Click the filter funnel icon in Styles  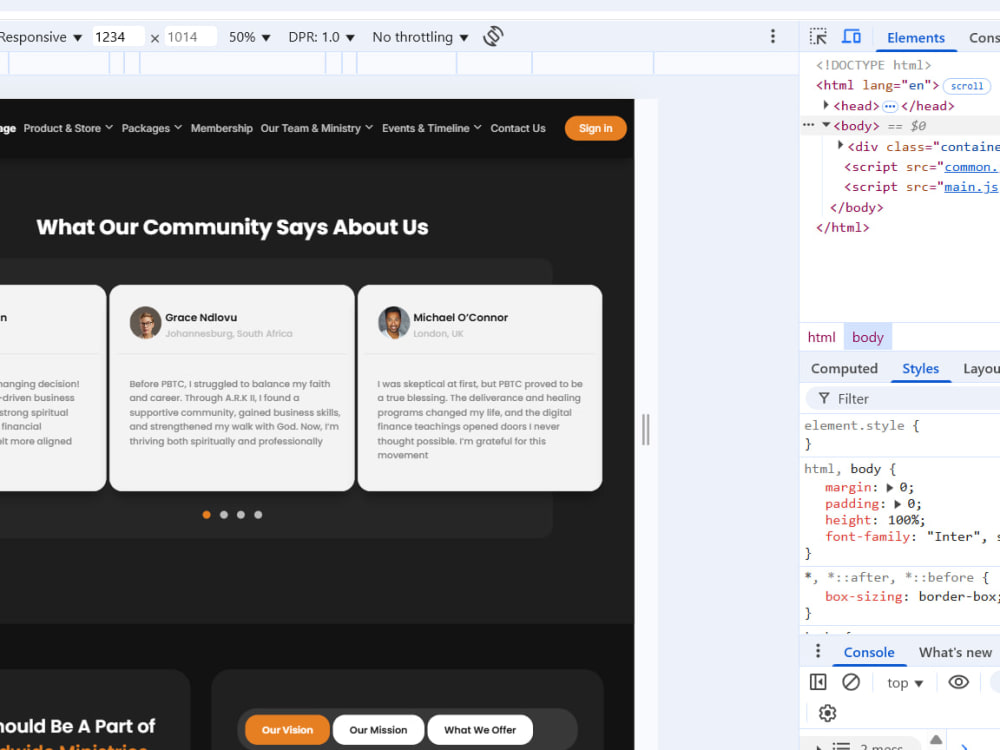(824, 398)
